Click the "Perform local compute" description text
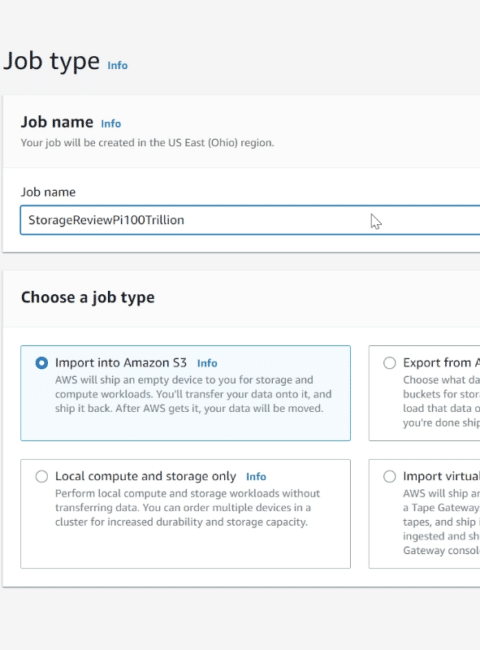 tap(187, 508)
